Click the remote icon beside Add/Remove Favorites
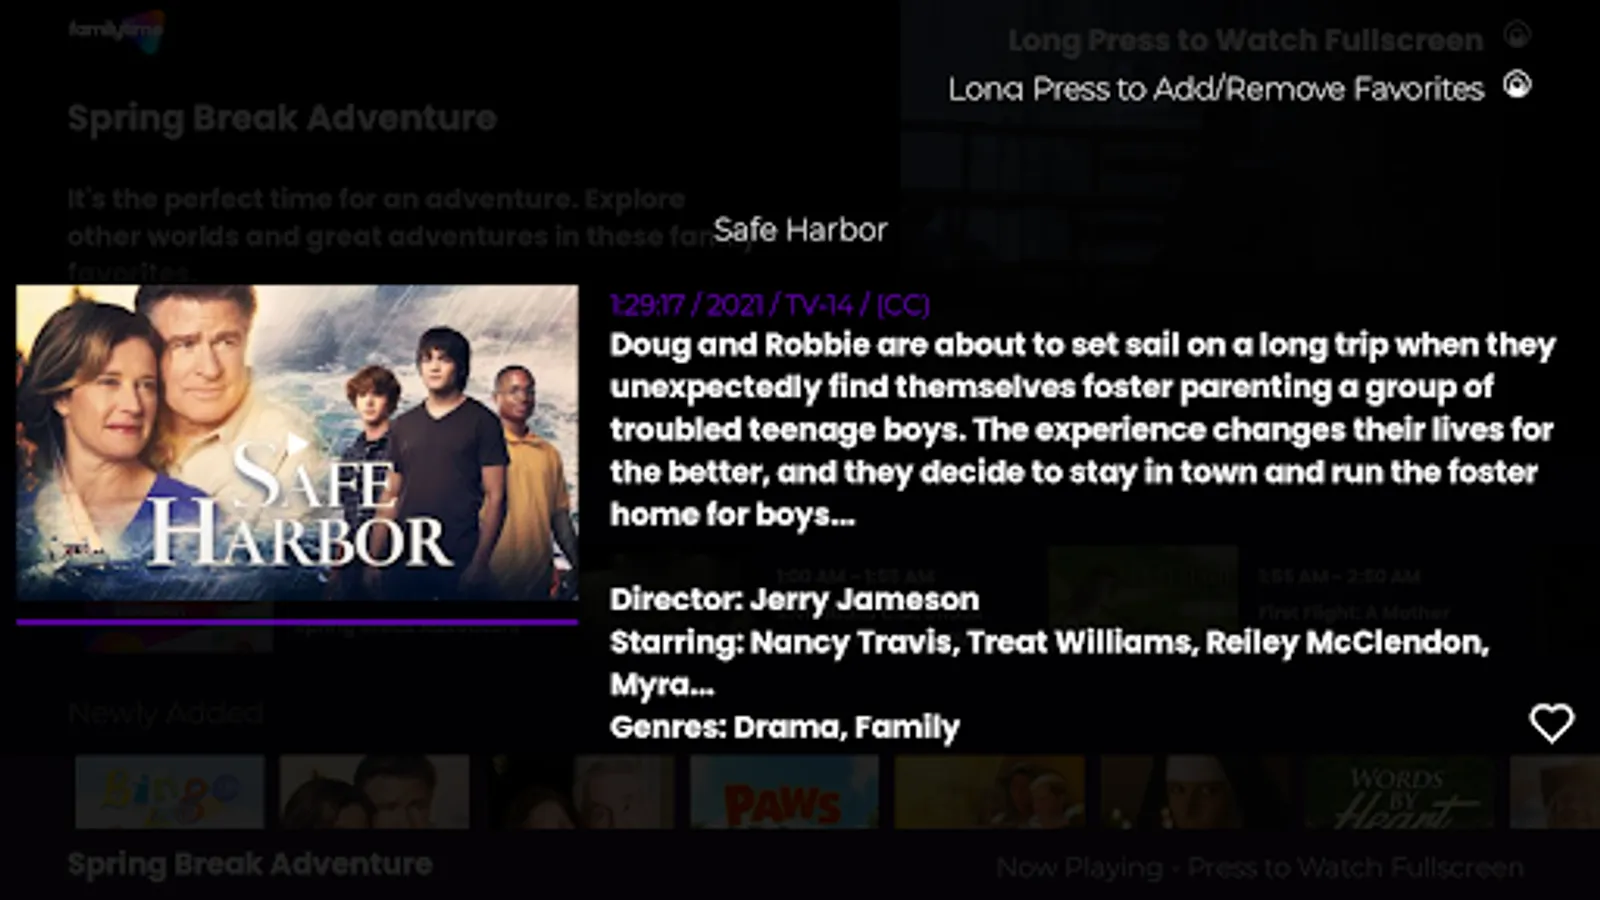Screen dimensions: 1600x900 1517,85
